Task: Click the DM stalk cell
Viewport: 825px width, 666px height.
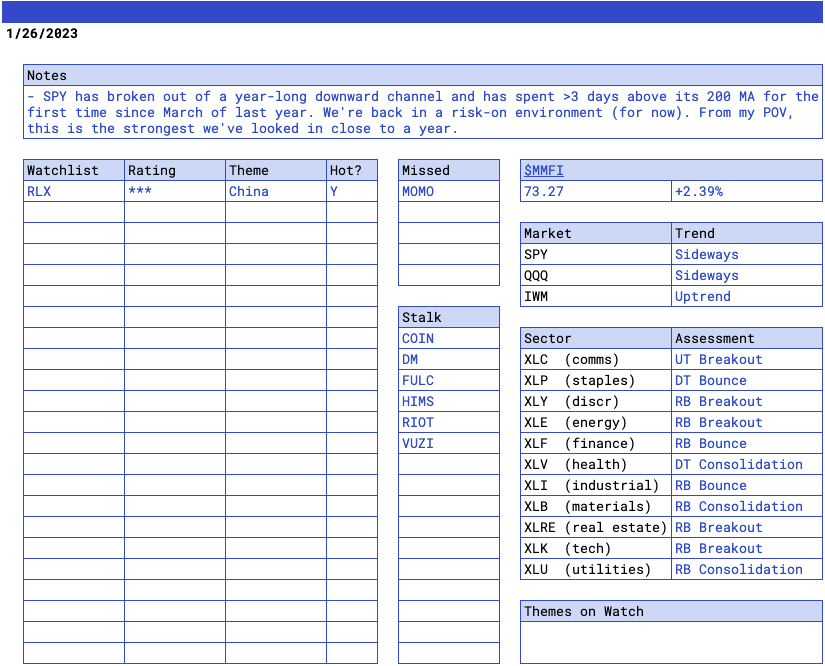Action: pyautogui.click(x=449, y=359)
